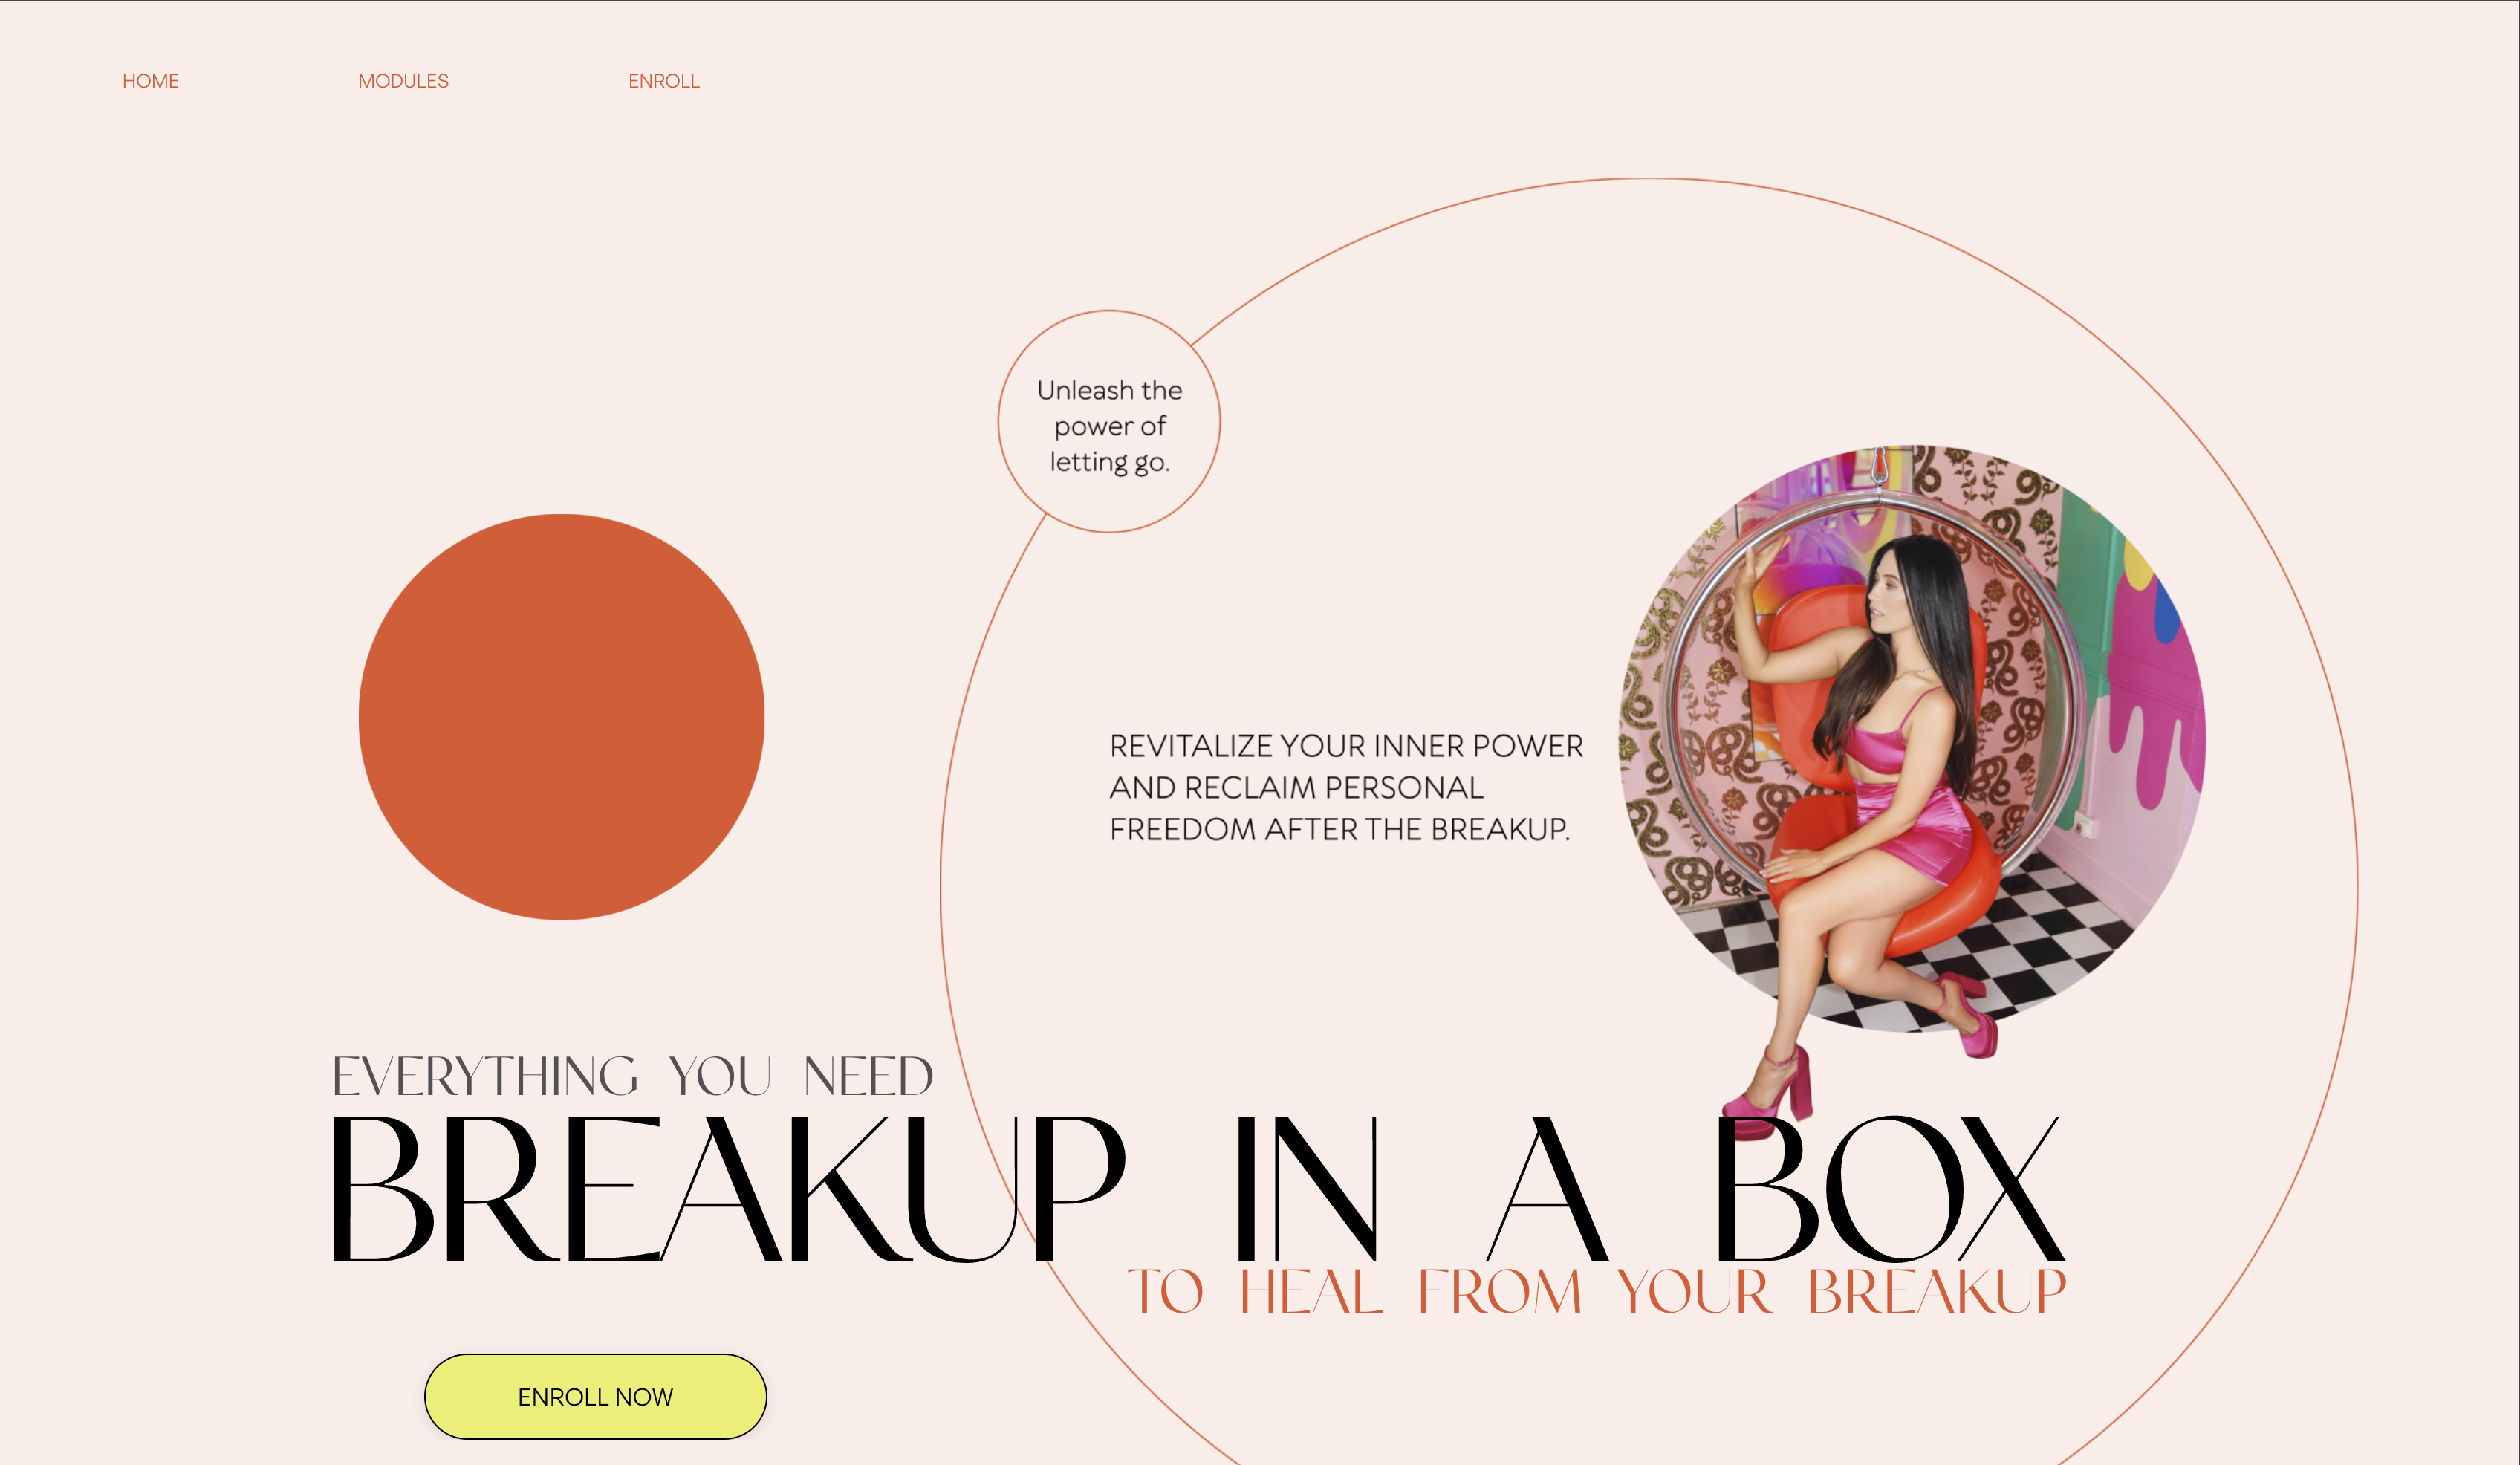Click 'TO HEAL FROM YOUR BREAKUP' subtitle
The width and height of the screenshot is (2520, 1465).
tap(1596, 1291)
